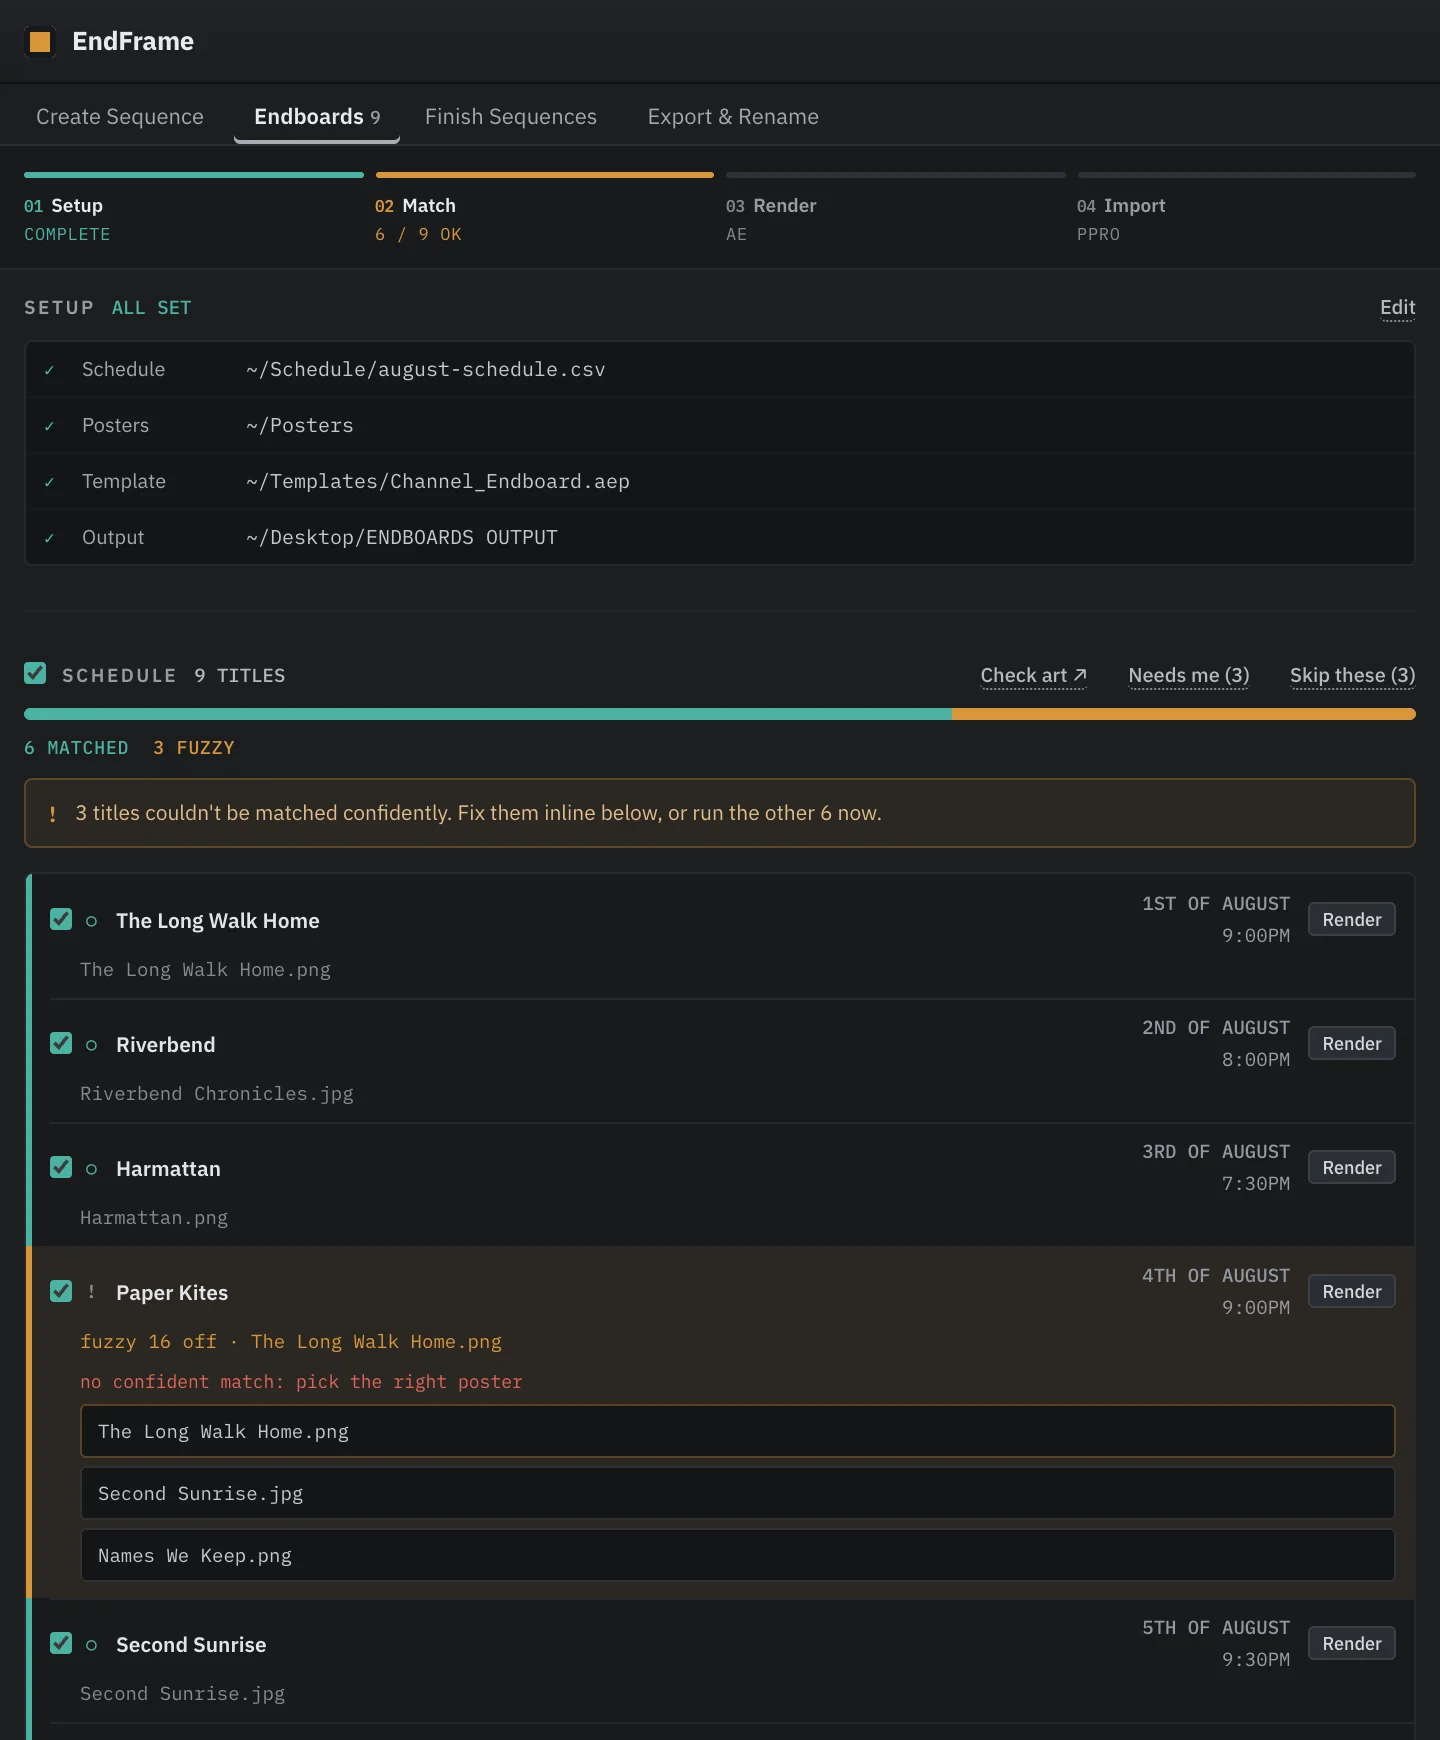1440x1740 pixels.
Task: Pick Second Sunrise.jpg poster option
Action: tap(738, 1493)
